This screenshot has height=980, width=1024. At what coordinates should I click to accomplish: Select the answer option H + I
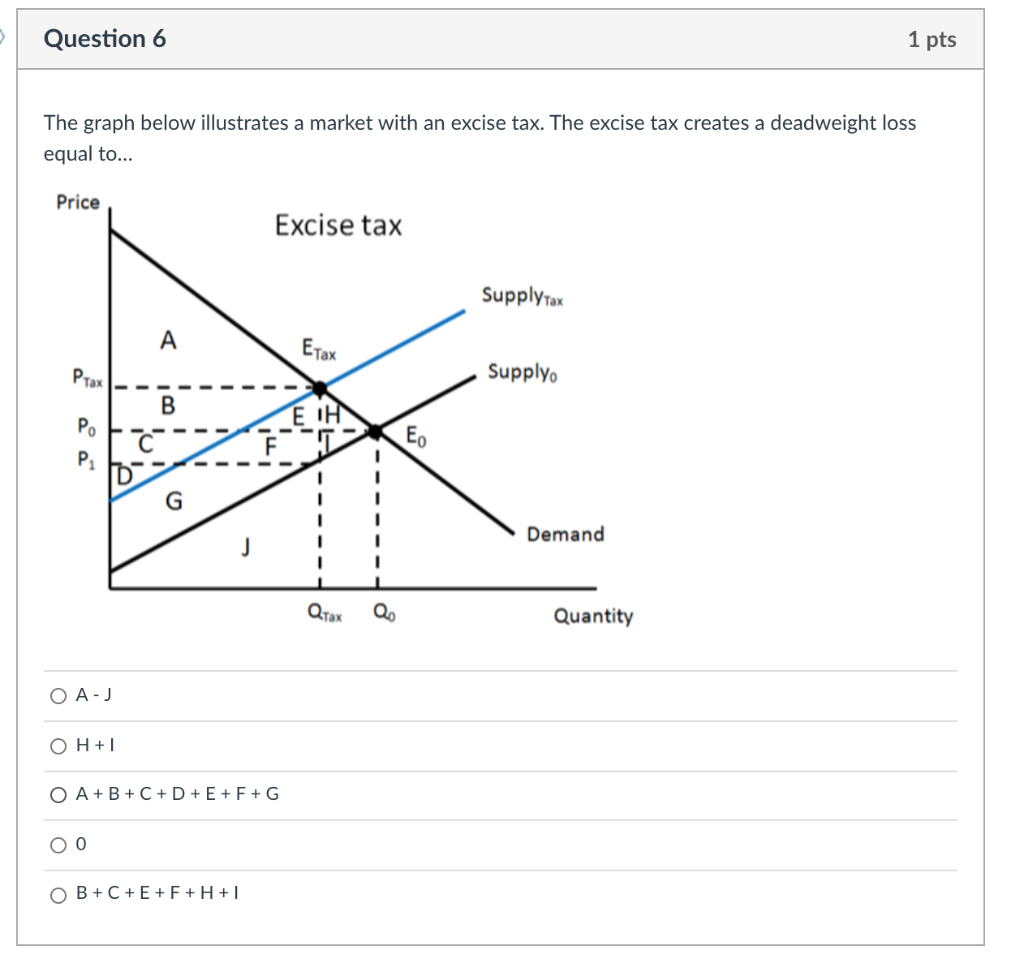point(57,745)
